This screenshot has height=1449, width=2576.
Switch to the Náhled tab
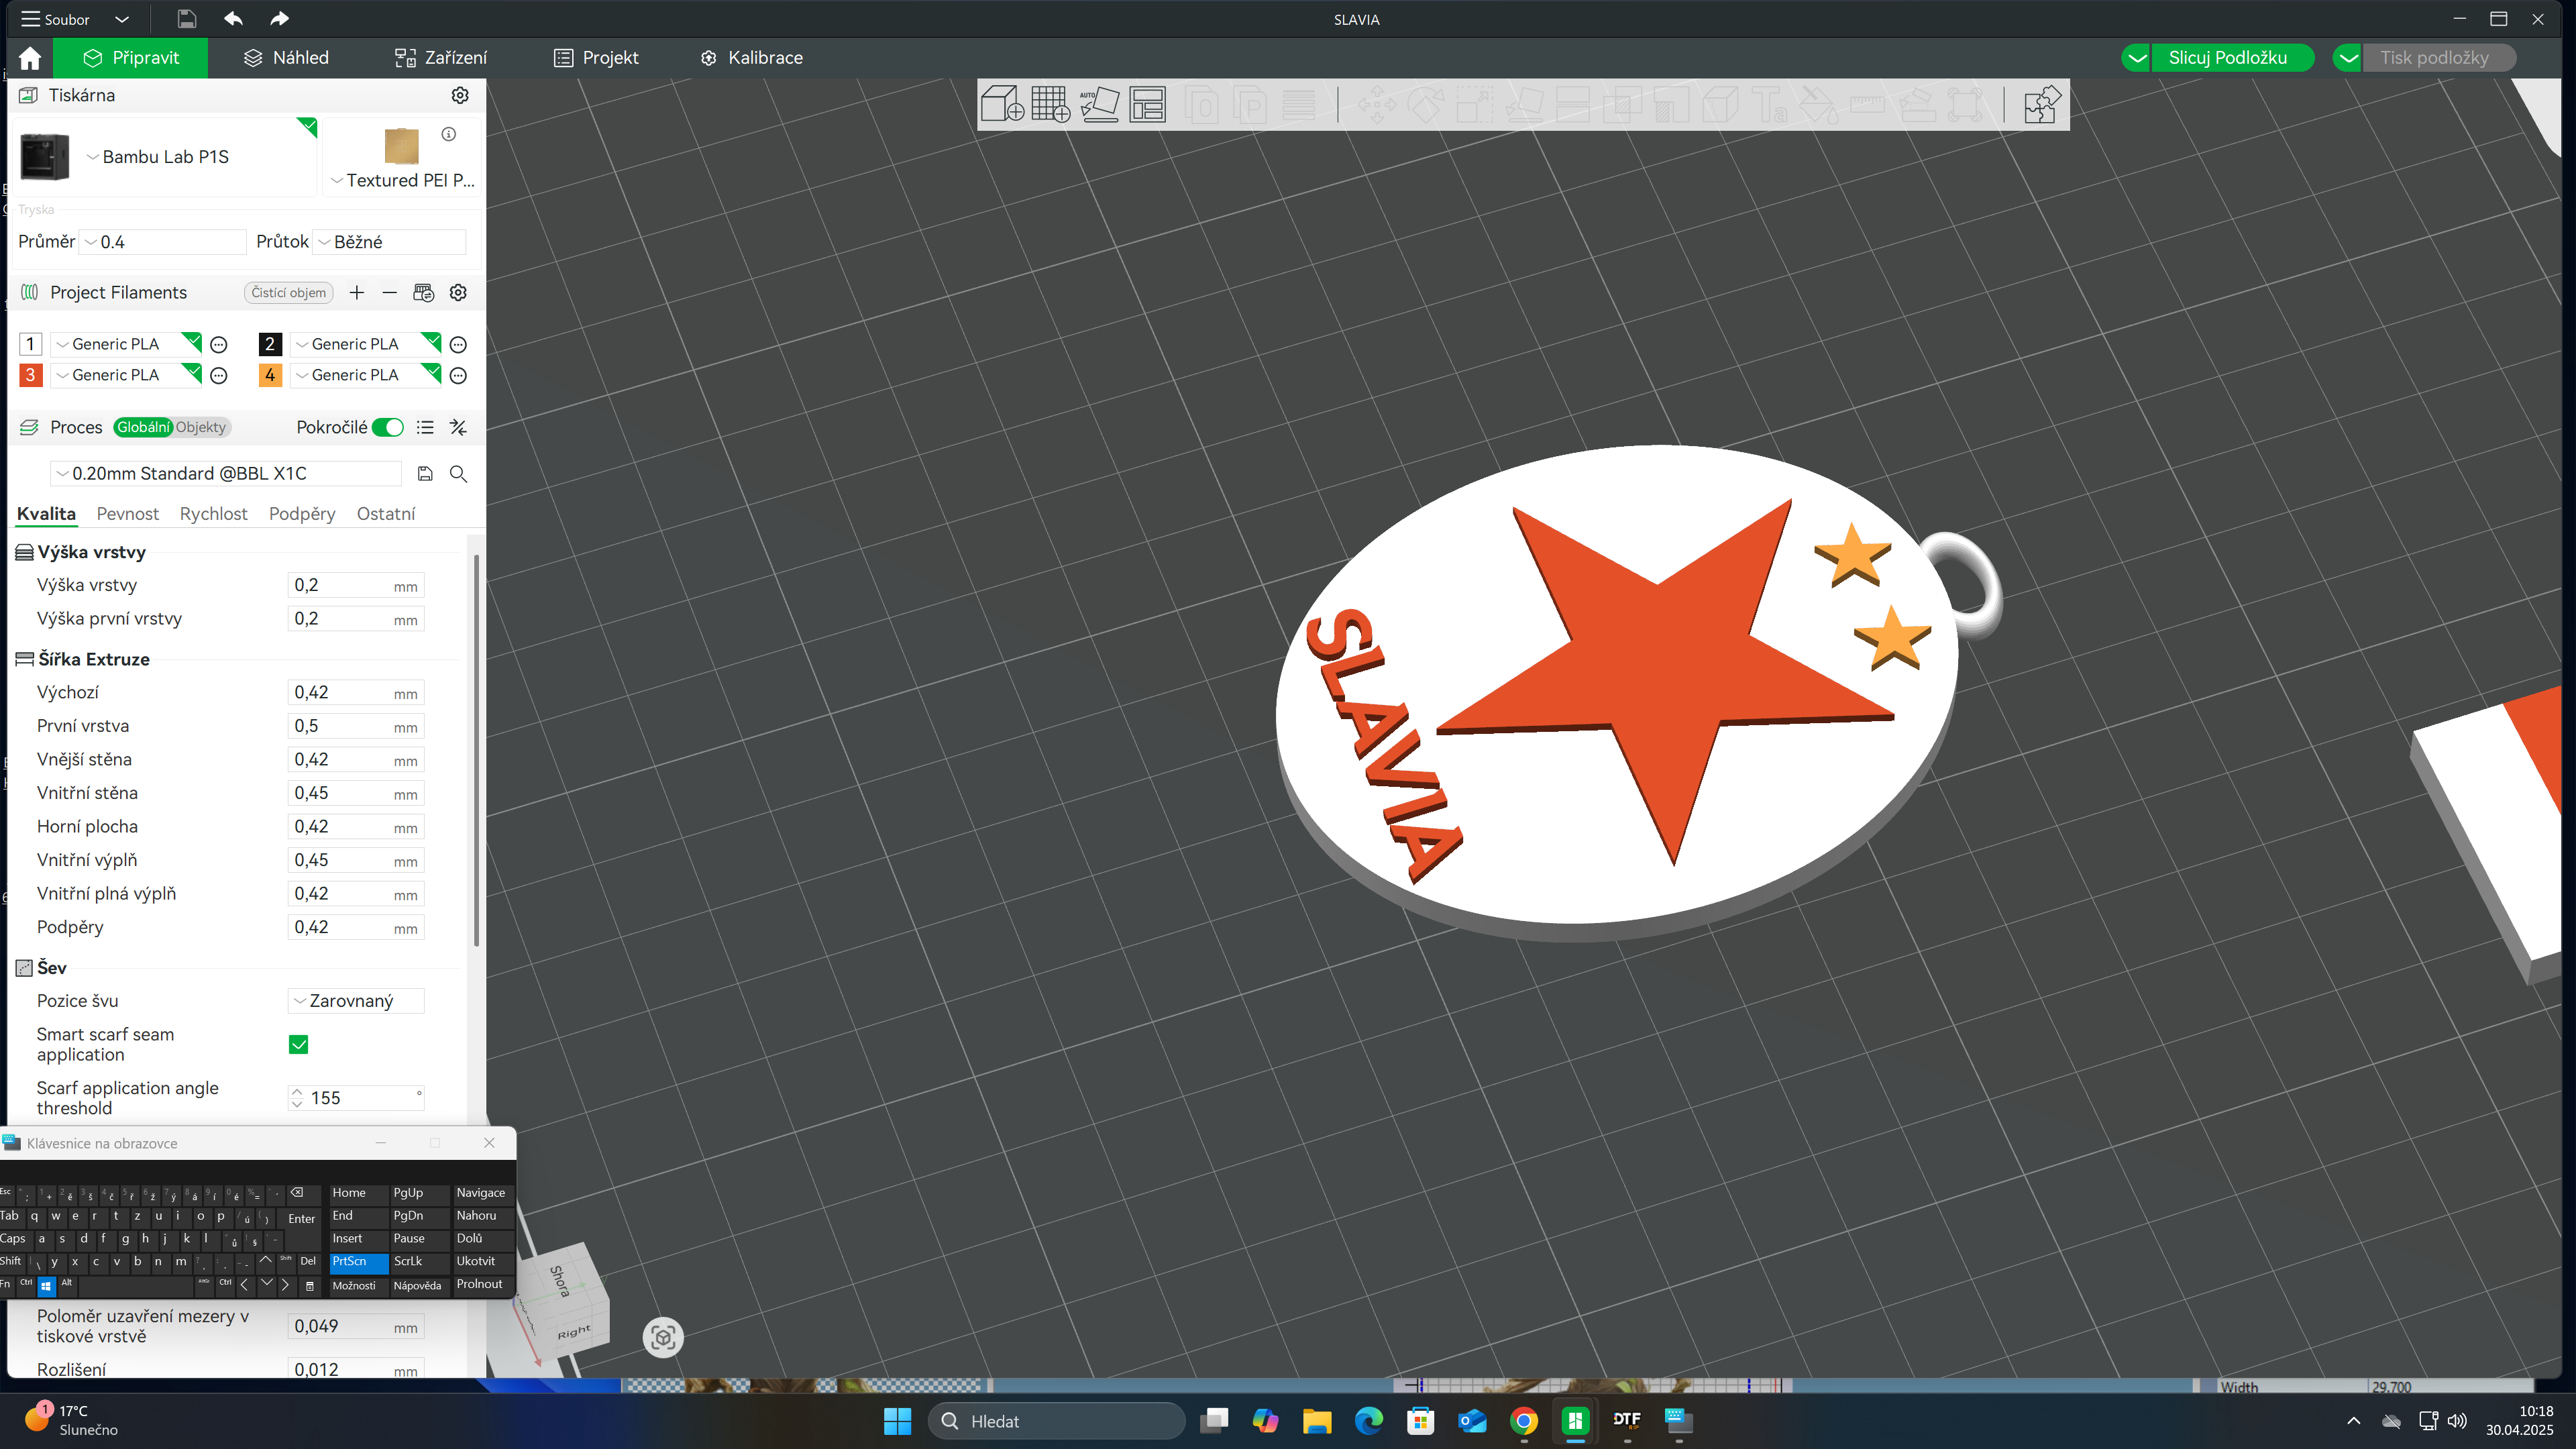(286, 58)
